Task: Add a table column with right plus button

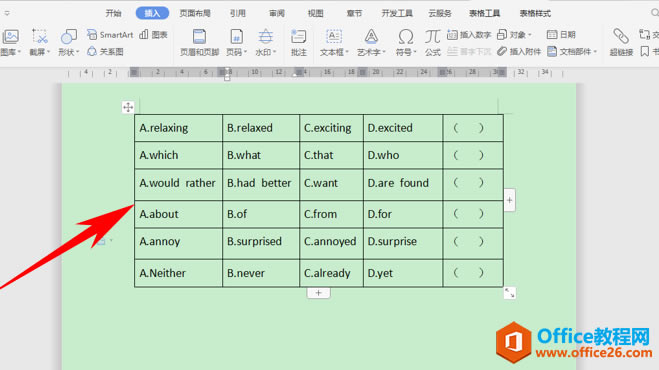Action: [509, 200]
